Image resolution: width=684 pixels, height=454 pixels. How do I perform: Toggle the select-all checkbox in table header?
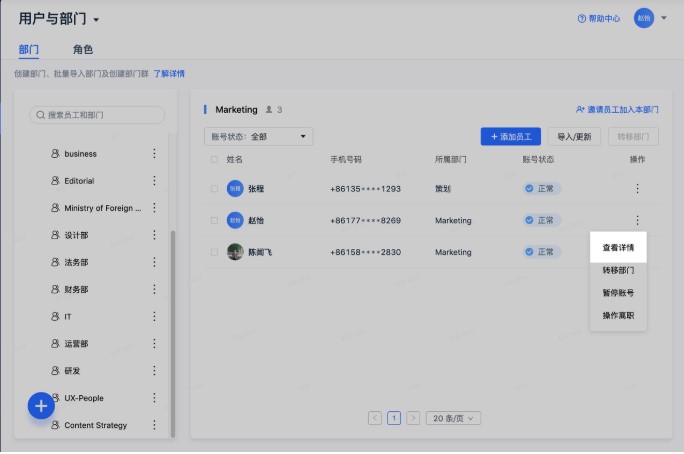[x=214, y=160]
